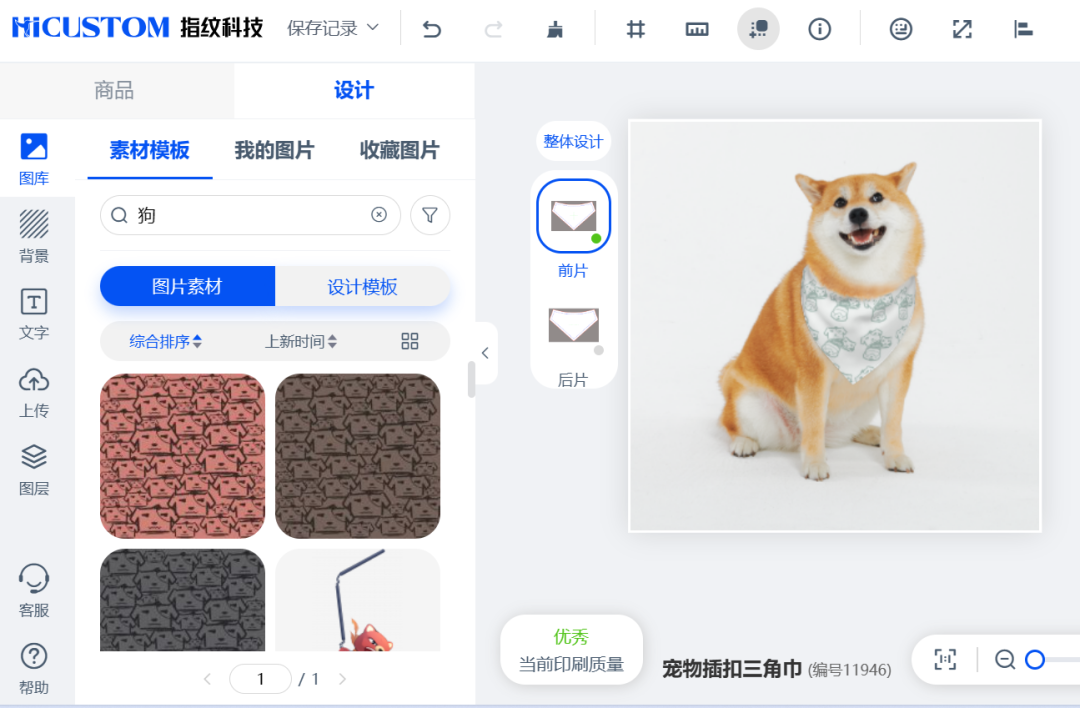Open the 收藏图片 favorites tab
Screen dimensions: 1080x708
coord(397,150)
